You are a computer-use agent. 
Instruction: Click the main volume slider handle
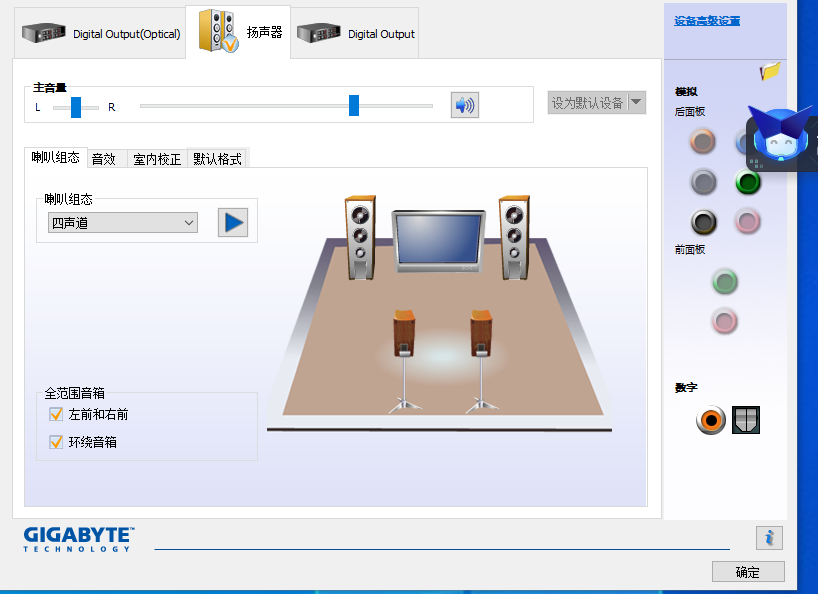(354, 105)
